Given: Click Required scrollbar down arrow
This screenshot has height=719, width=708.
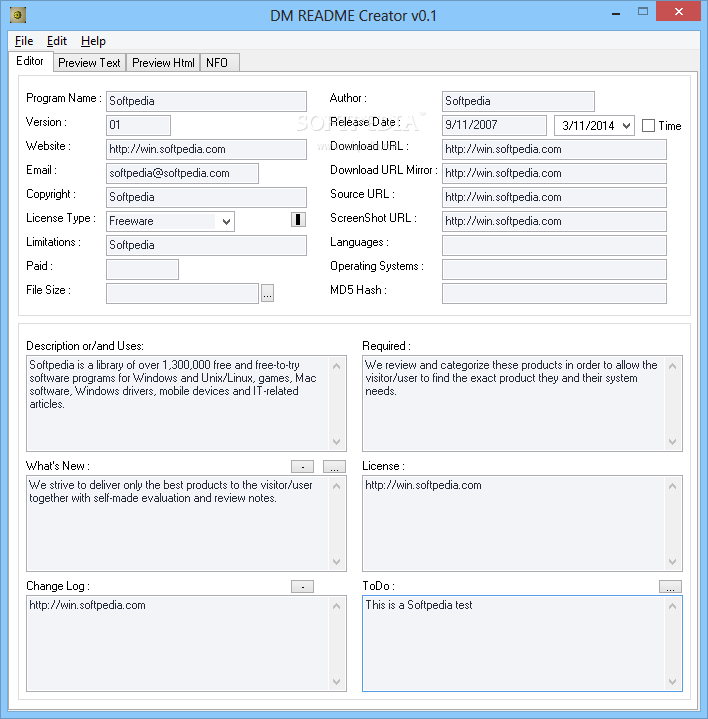Looking at the screenshot, I should [673, 442].
